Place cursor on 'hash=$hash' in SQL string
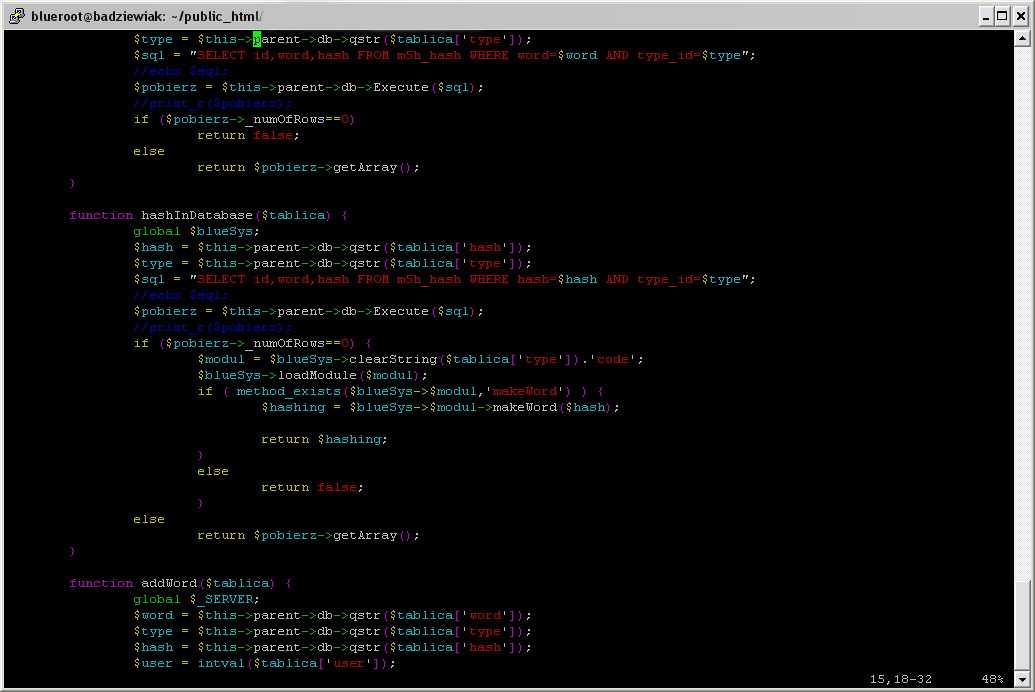This screenshot has height=692, width=1035. tap(557, 279)
